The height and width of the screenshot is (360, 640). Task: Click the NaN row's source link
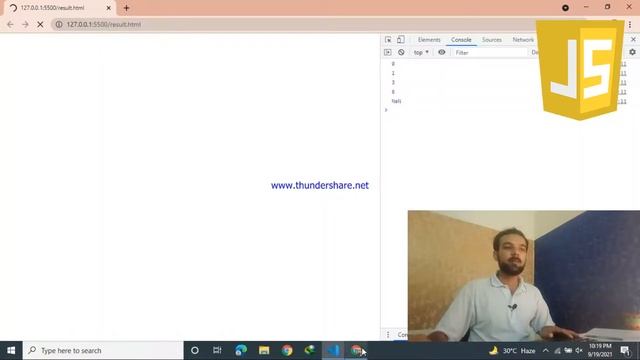[x=623, y=101]
